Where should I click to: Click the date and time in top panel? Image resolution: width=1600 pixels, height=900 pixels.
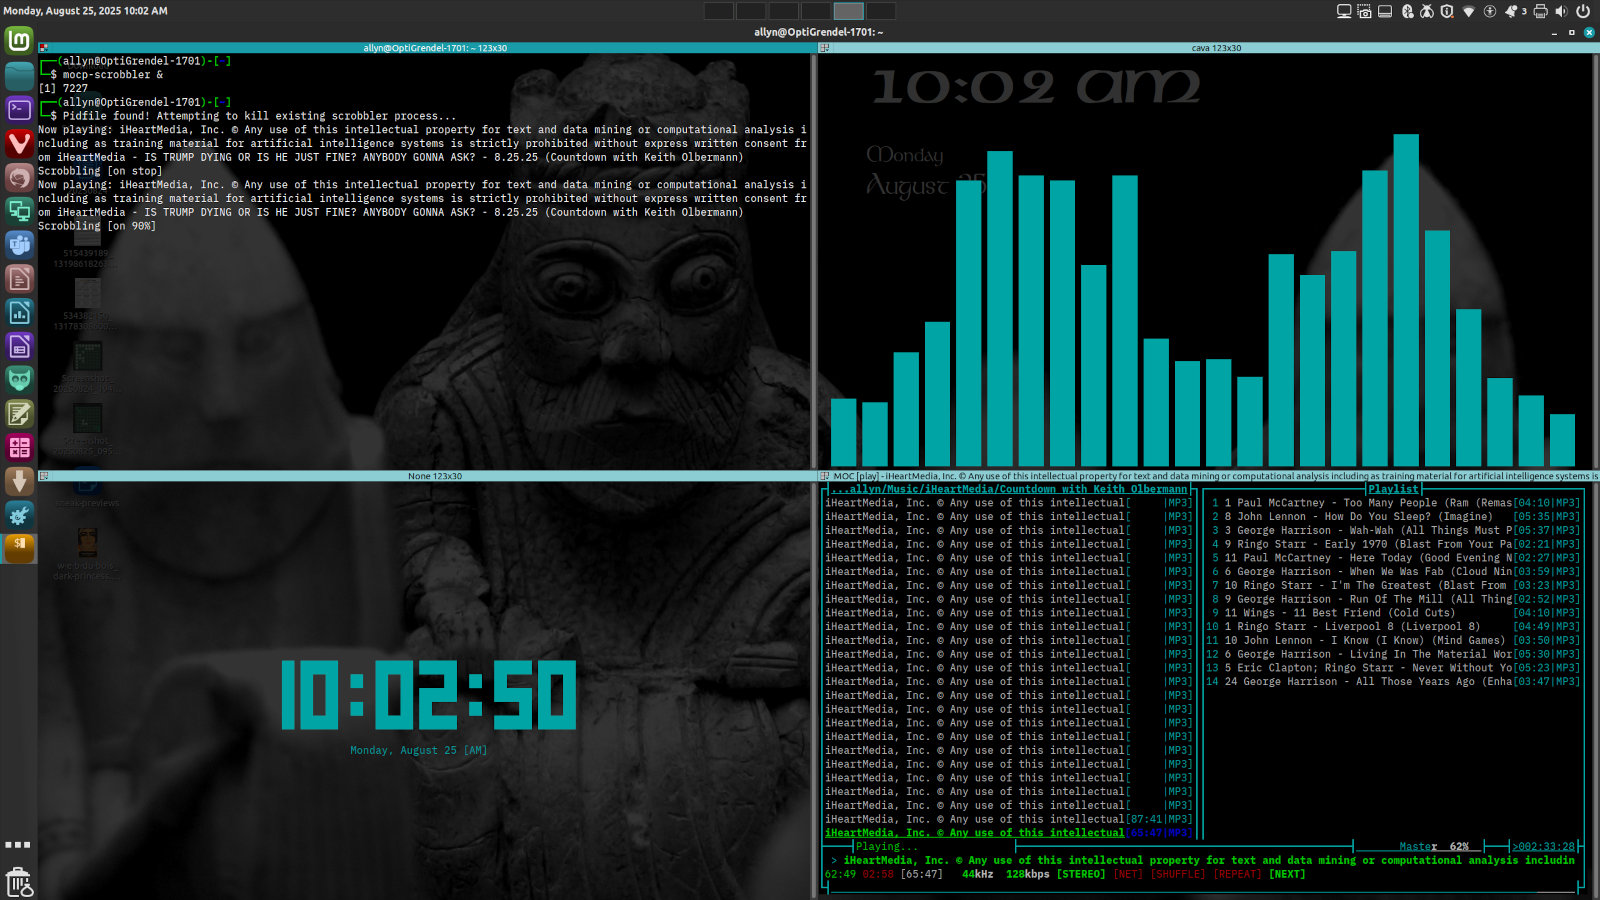(x=86, y=11)
